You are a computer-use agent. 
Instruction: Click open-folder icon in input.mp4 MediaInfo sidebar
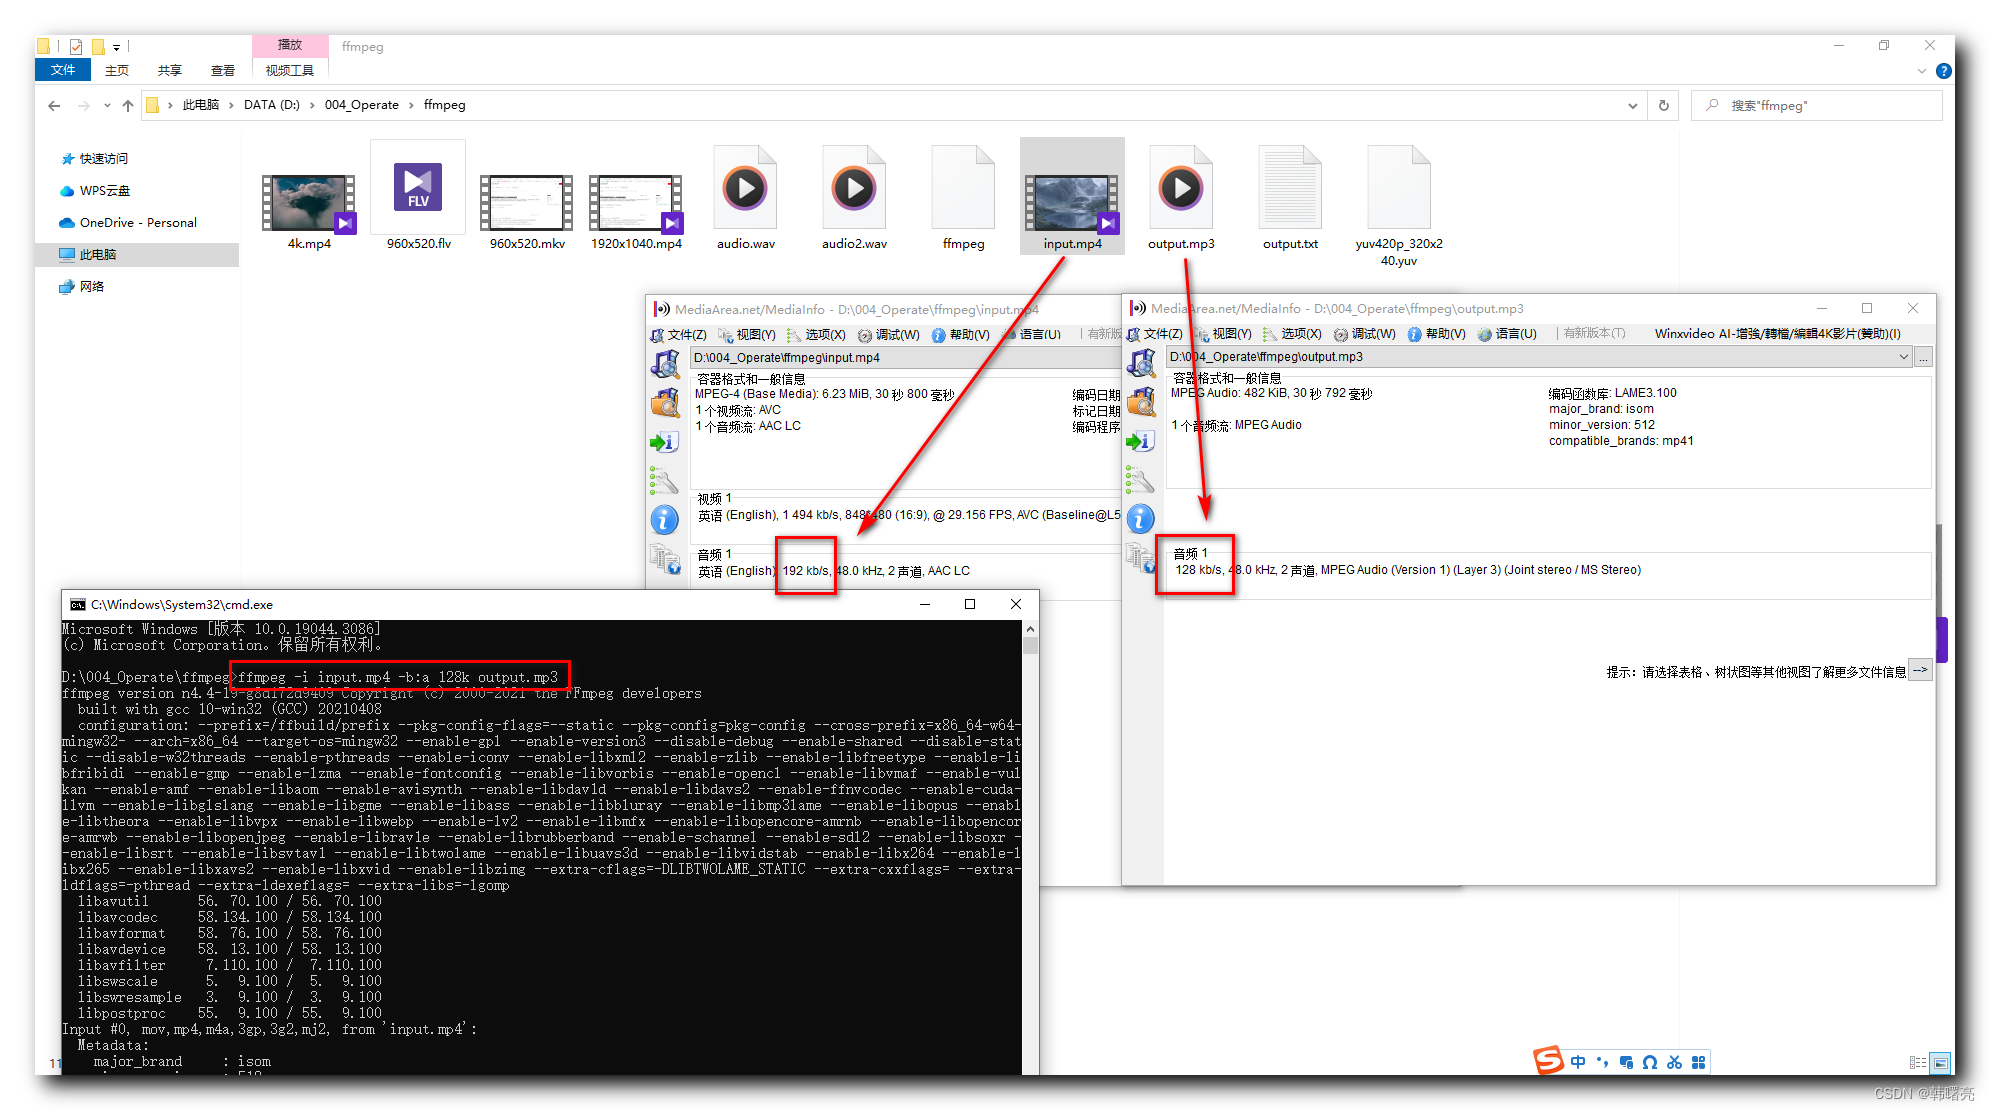point(665,403)
